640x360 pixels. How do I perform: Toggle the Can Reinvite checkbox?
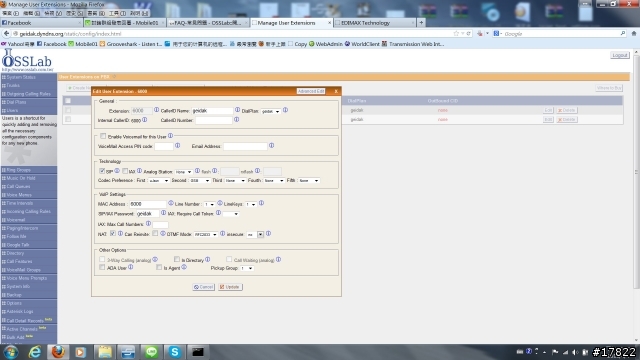coord(155,233)
